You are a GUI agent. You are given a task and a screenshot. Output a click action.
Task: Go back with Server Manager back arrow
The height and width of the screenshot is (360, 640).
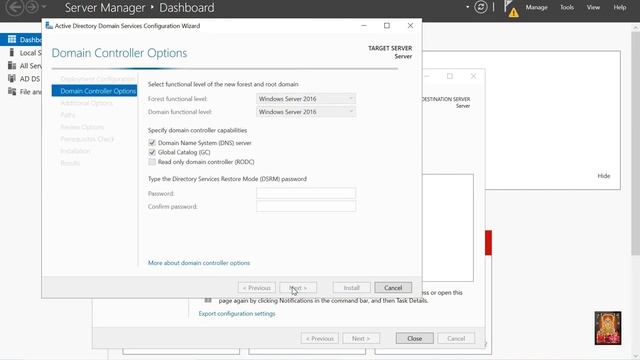point(15,7)
